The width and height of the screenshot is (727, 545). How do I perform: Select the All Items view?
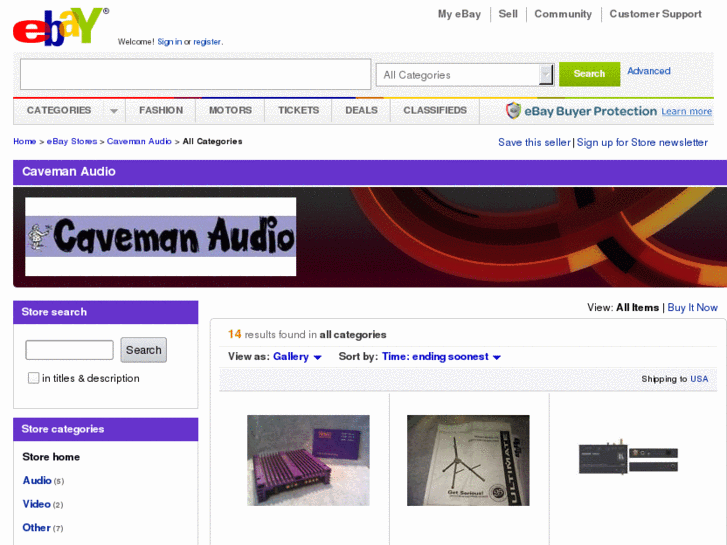tap(638, 308)
